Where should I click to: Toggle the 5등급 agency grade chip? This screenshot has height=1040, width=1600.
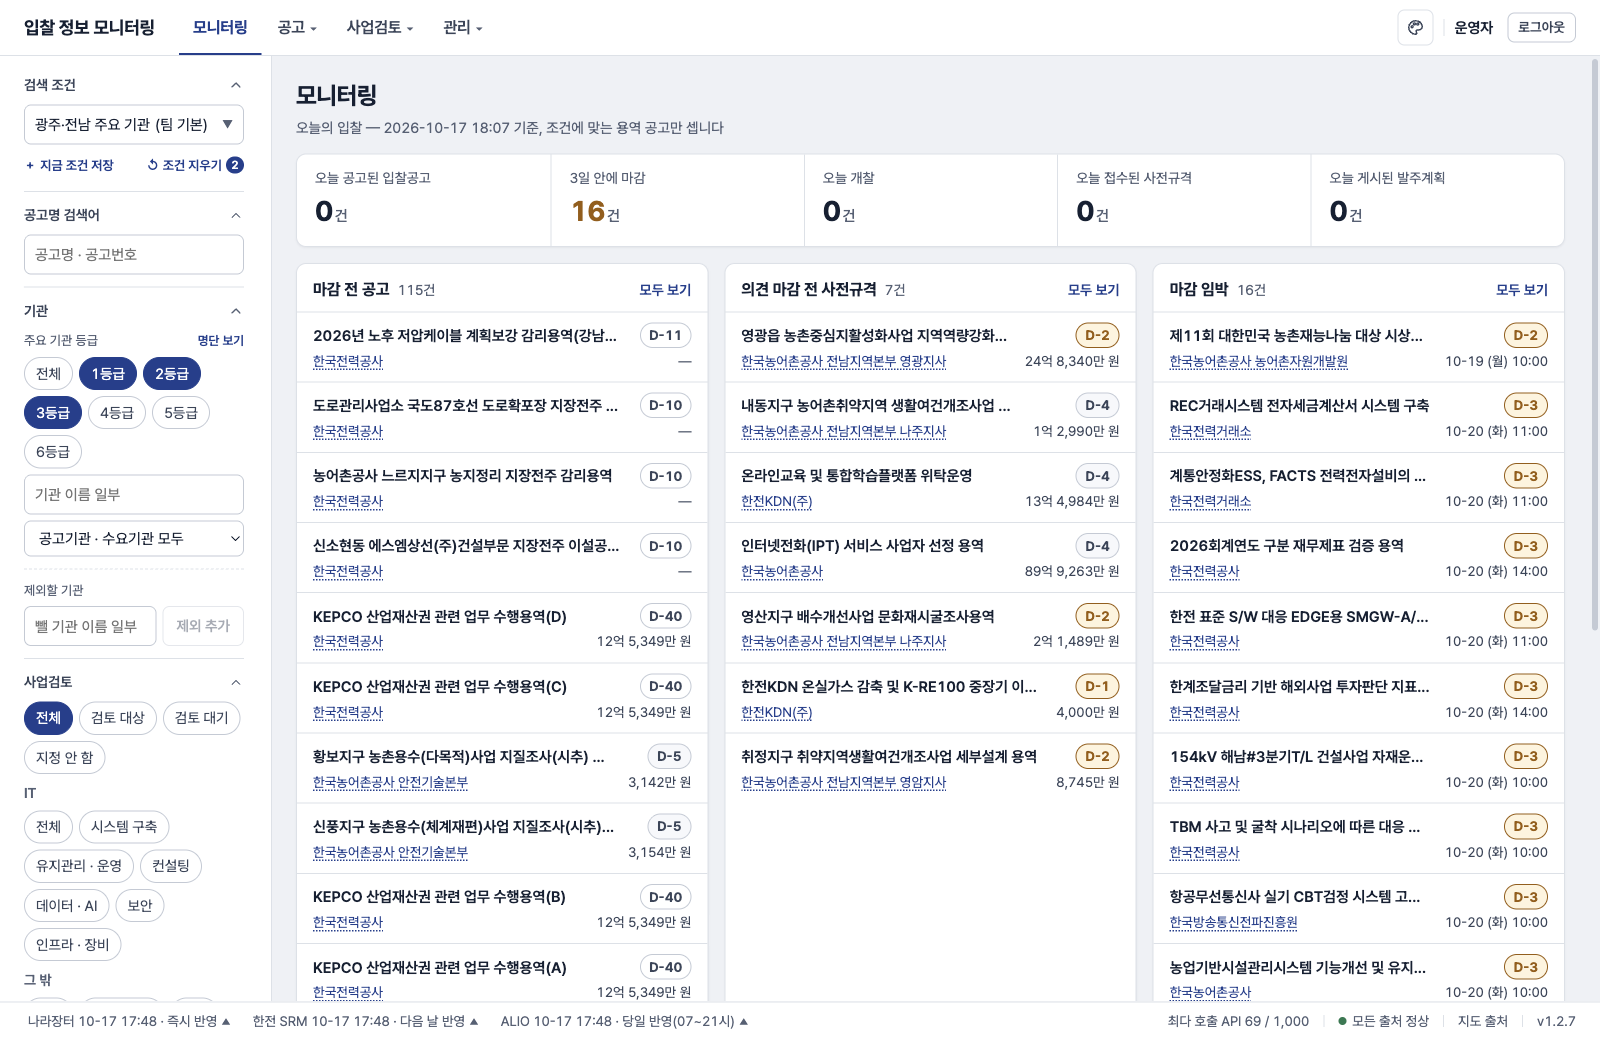click(x=181, y=413)
